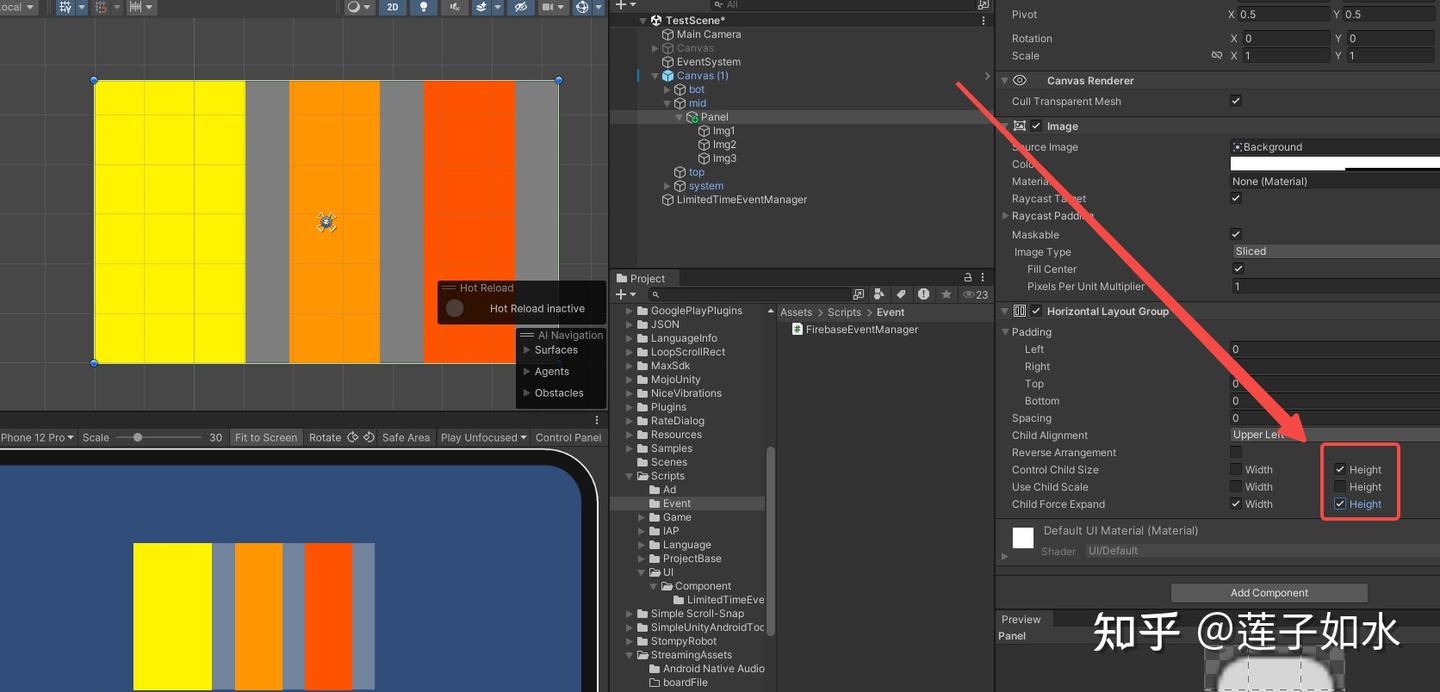Toggle hidden packages eye icon showing 23
Screen dimensions: 1440x692
tap(975, 294)
